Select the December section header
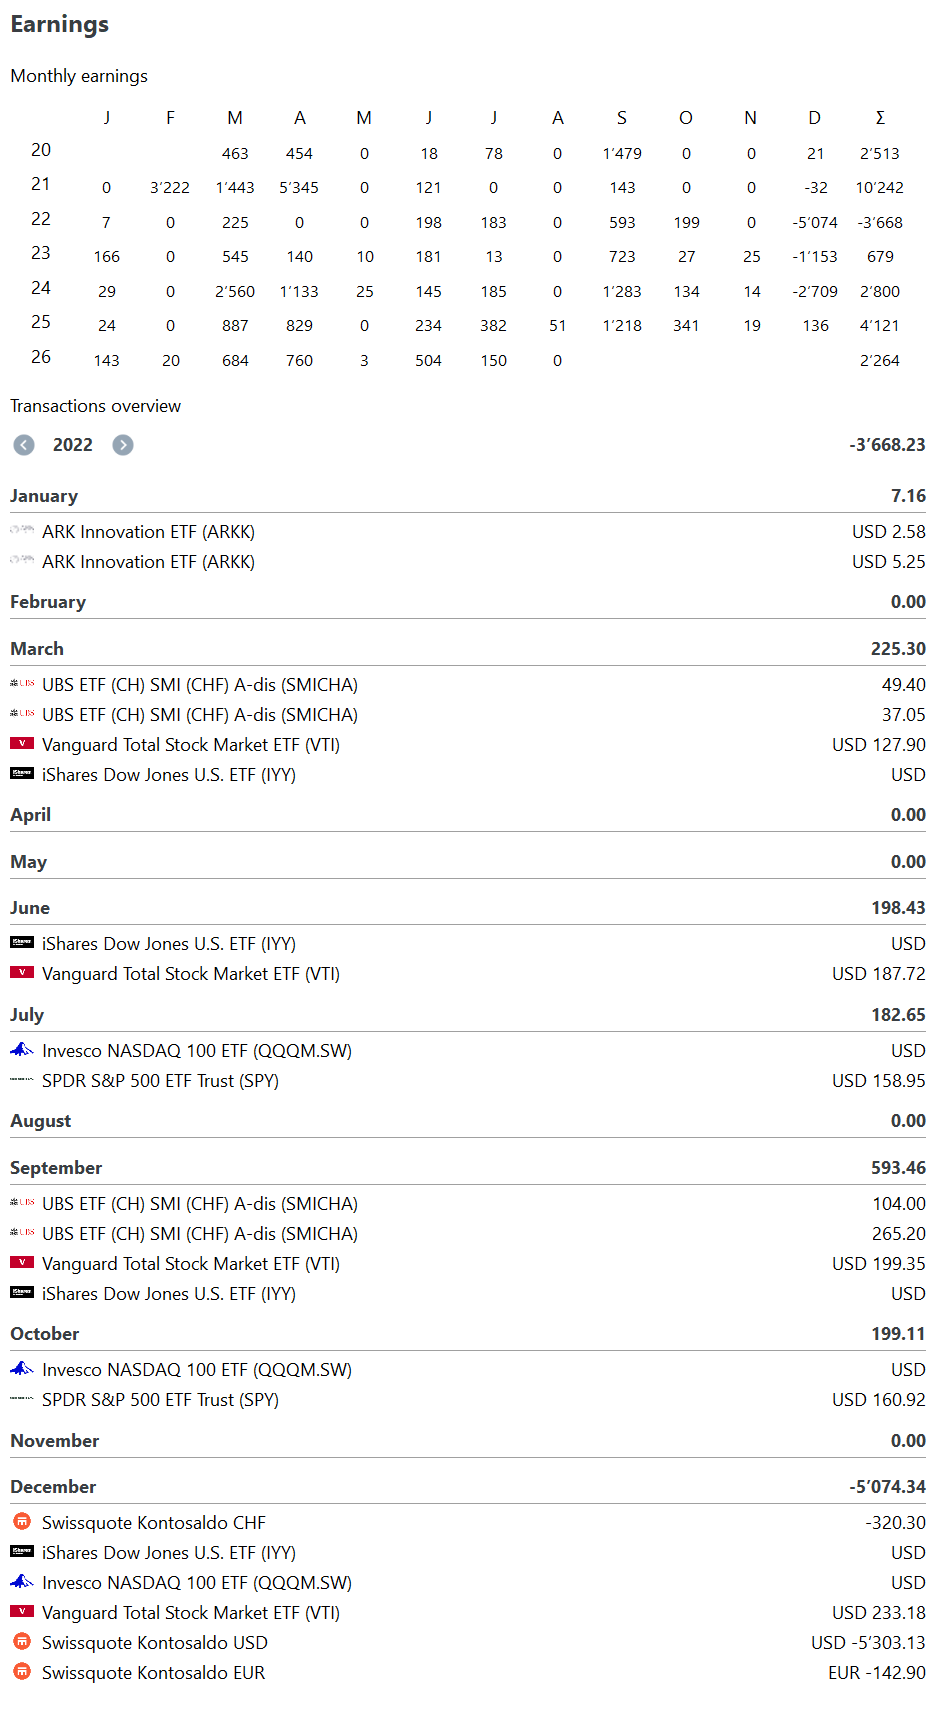The height and width of the screenshot is (1713, 952). pos(468,1487)
